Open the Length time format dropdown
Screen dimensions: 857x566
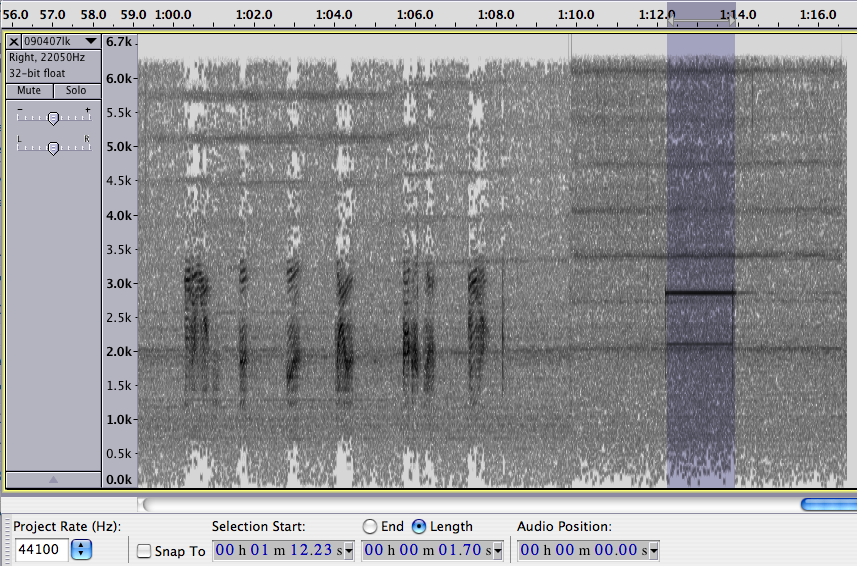tap(500, 551)
